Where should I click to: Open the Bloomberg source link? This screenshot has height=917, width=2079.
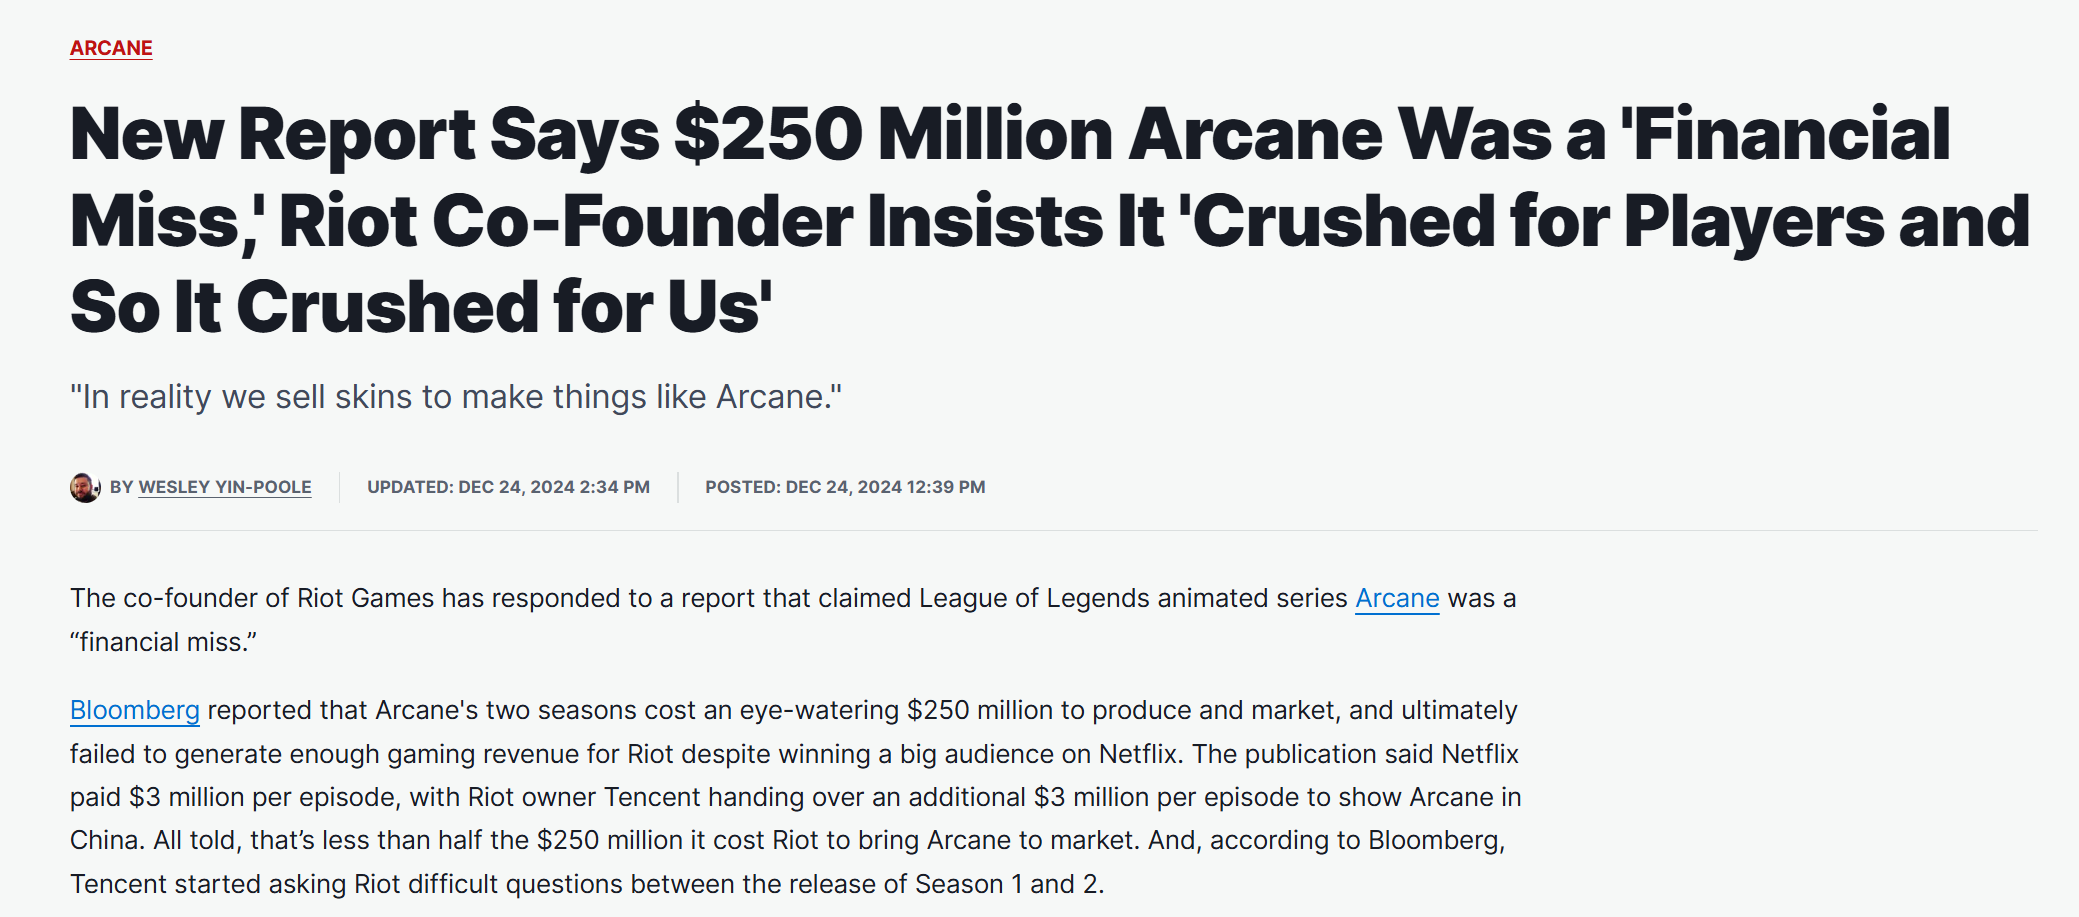point(135,710)
